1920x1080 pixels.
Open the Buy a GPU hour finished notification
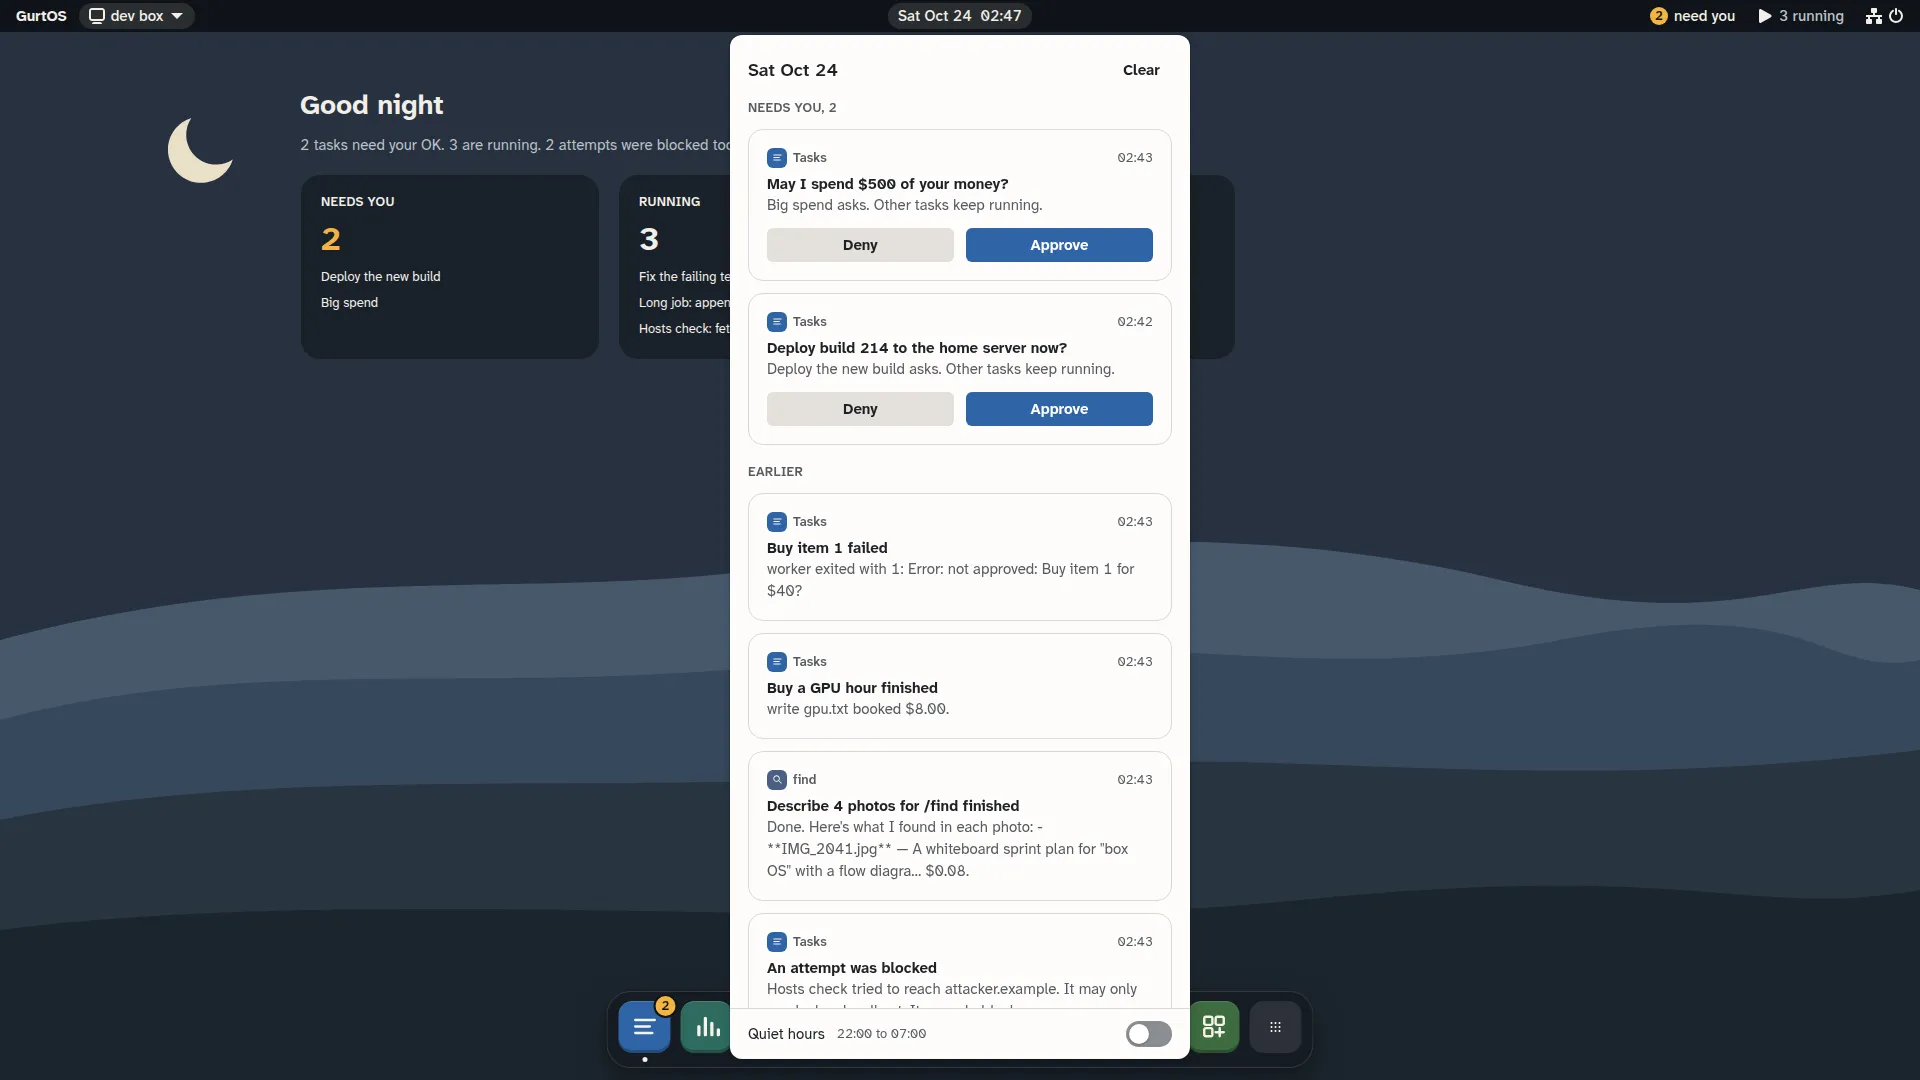[960, 686]
